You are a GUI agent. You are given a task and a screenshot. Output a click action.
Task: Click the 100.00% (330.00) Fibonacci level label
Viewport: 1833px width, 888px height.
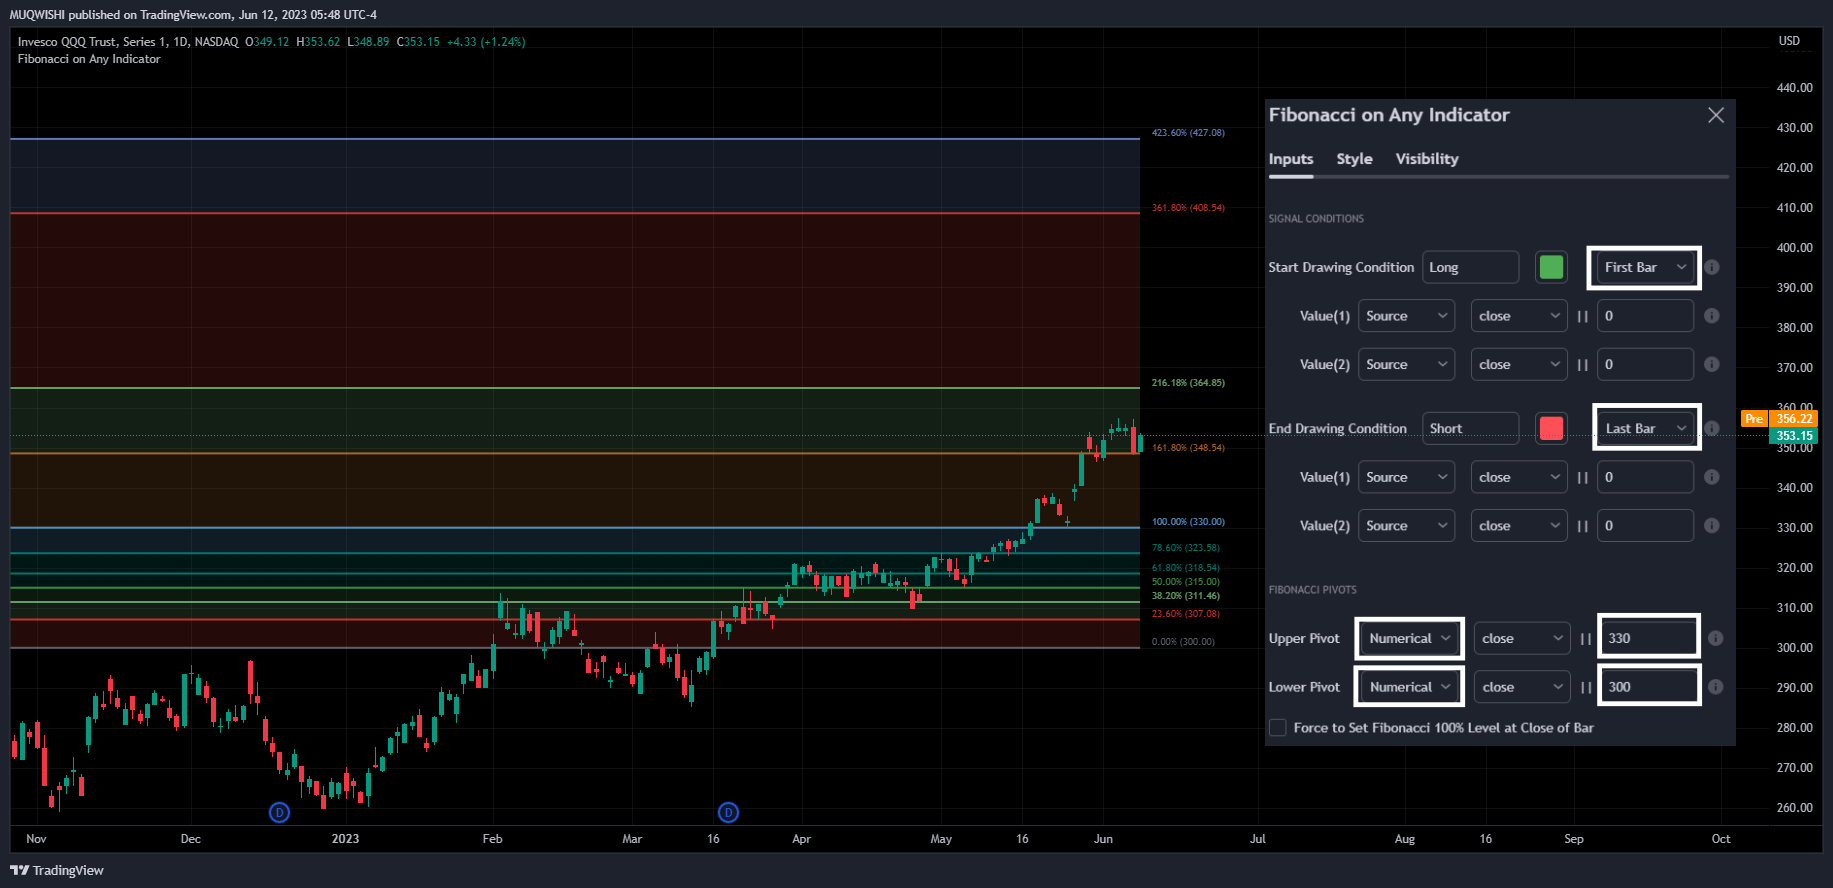[x=1188, y=522]
